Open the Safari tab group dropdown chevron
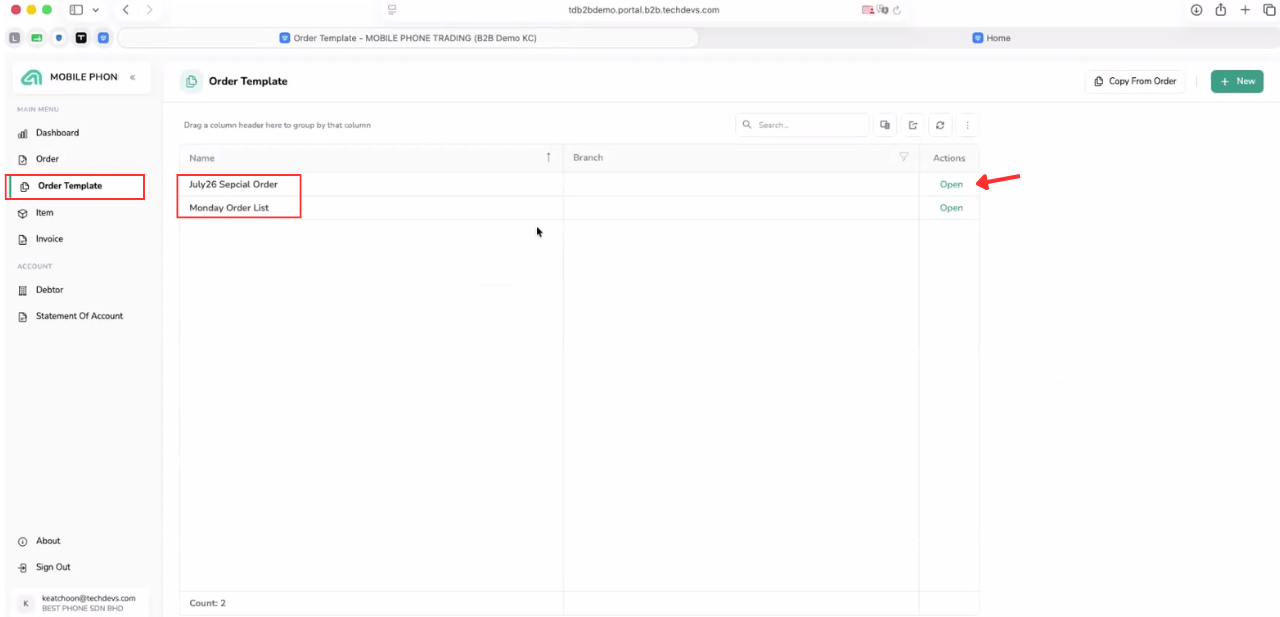The width and height of the screenshot is (1280, 617). [x=95, y=10]
